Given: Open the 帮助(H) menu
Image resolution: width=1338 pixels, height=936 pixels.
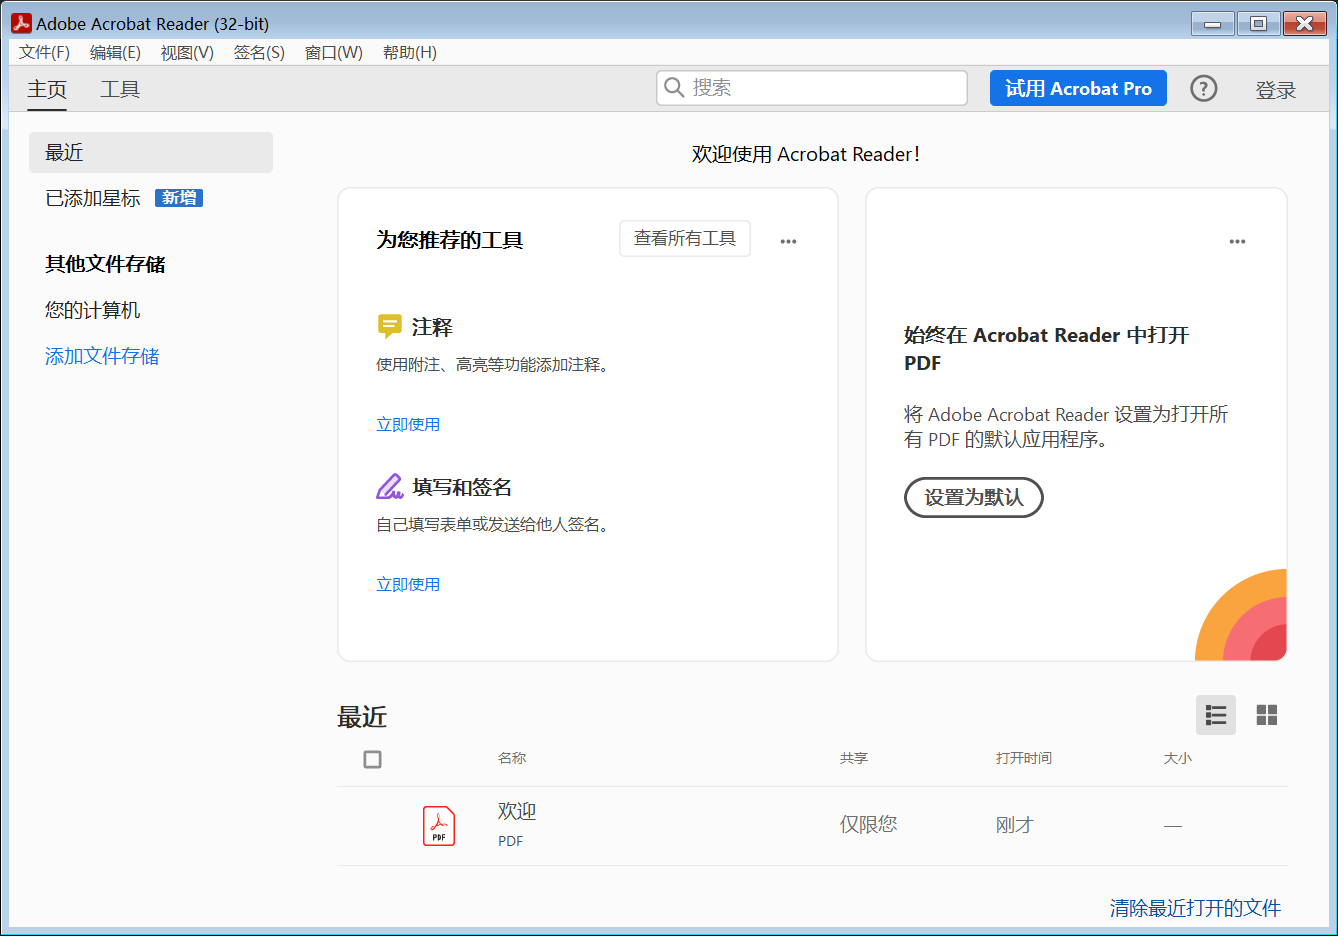Looking at the screenshot, I should pos(410,52).
